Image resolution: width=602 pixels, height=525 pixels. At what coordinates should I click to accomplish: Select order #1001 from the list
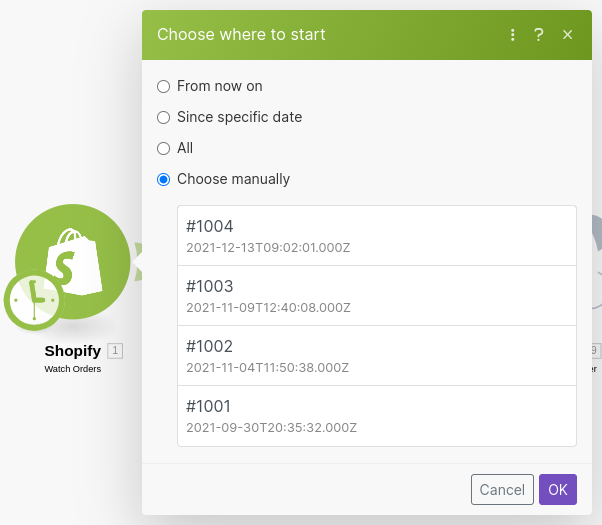(376, 416)
